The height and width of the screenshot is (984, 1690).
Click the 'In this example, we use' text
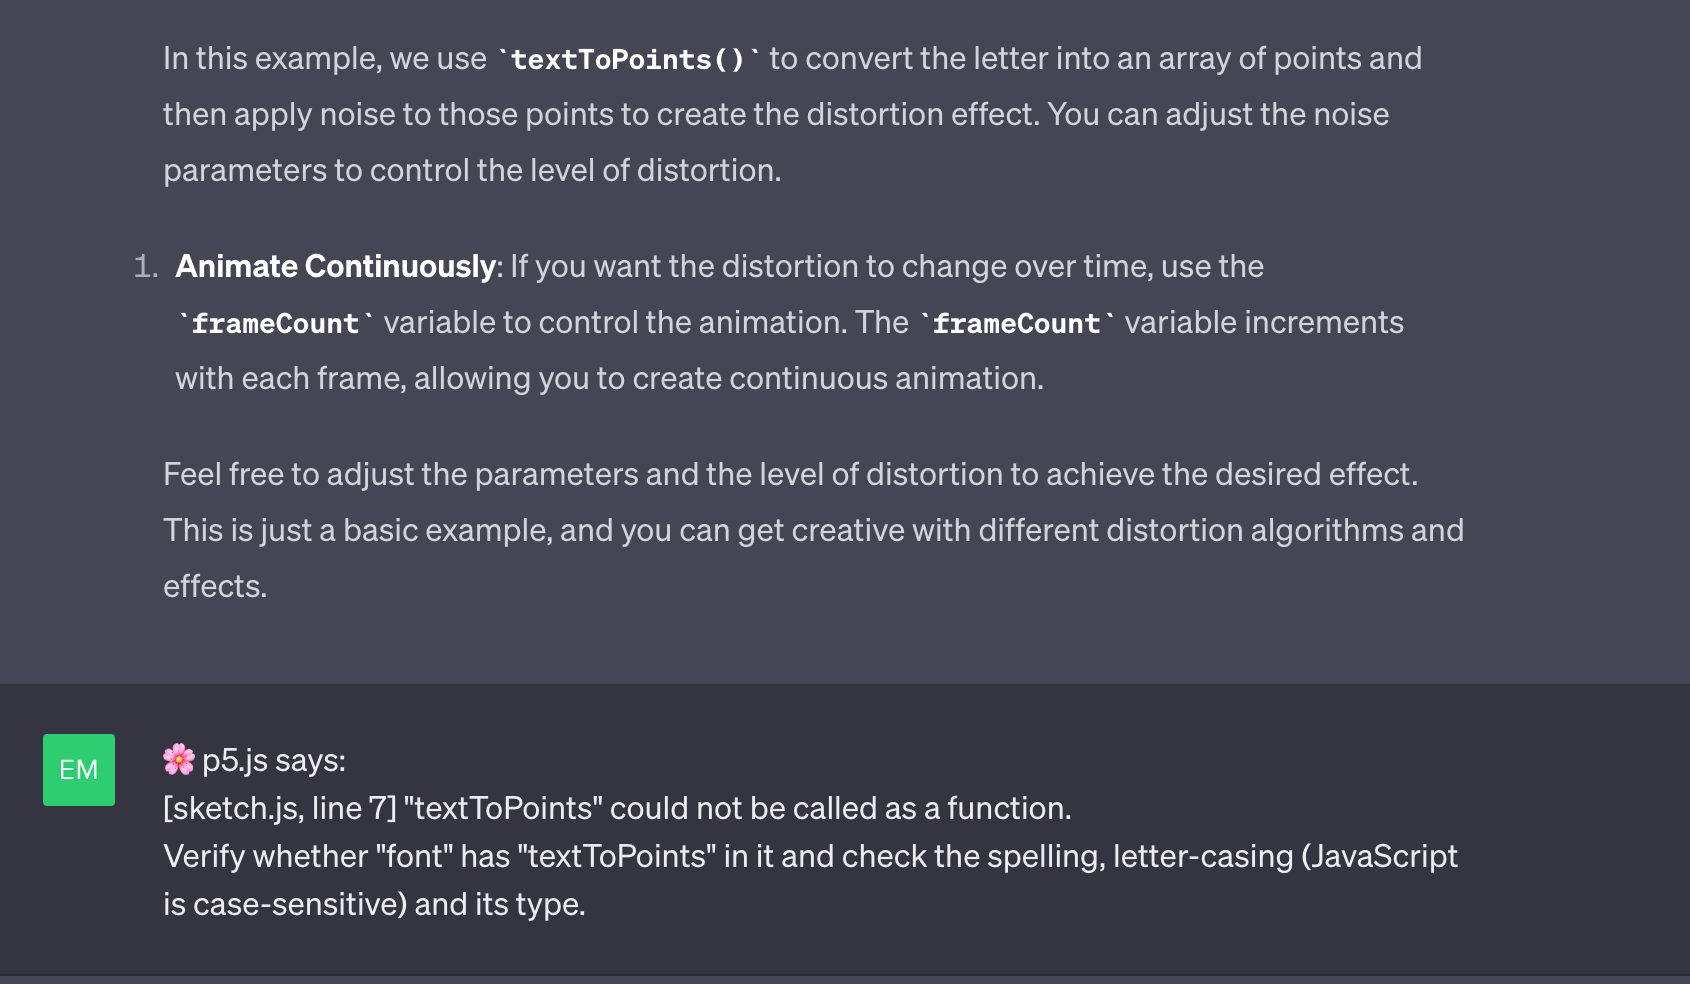pyautogui.click(x=325, y=58)
